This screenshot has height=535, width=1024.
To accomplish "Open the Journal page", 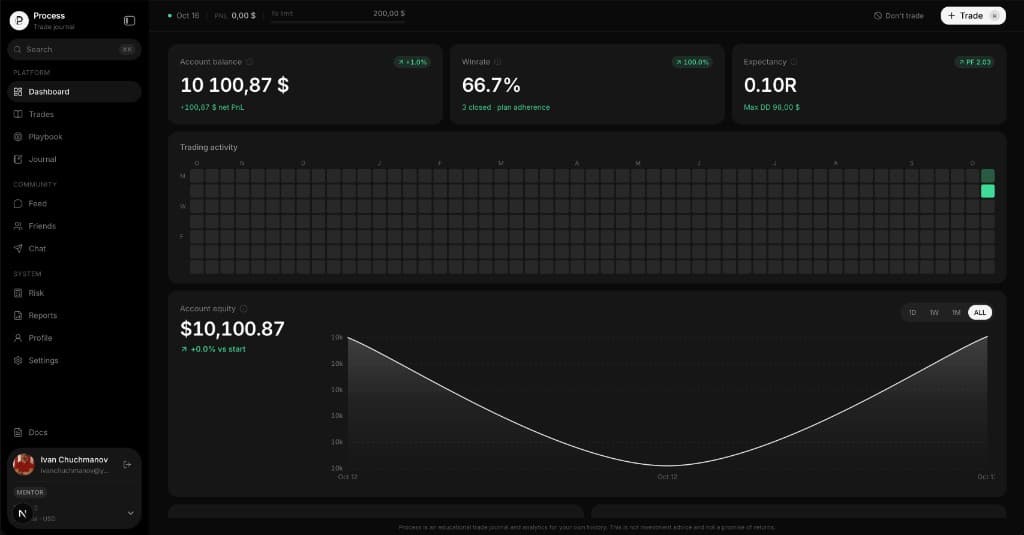I will [74, 159].
